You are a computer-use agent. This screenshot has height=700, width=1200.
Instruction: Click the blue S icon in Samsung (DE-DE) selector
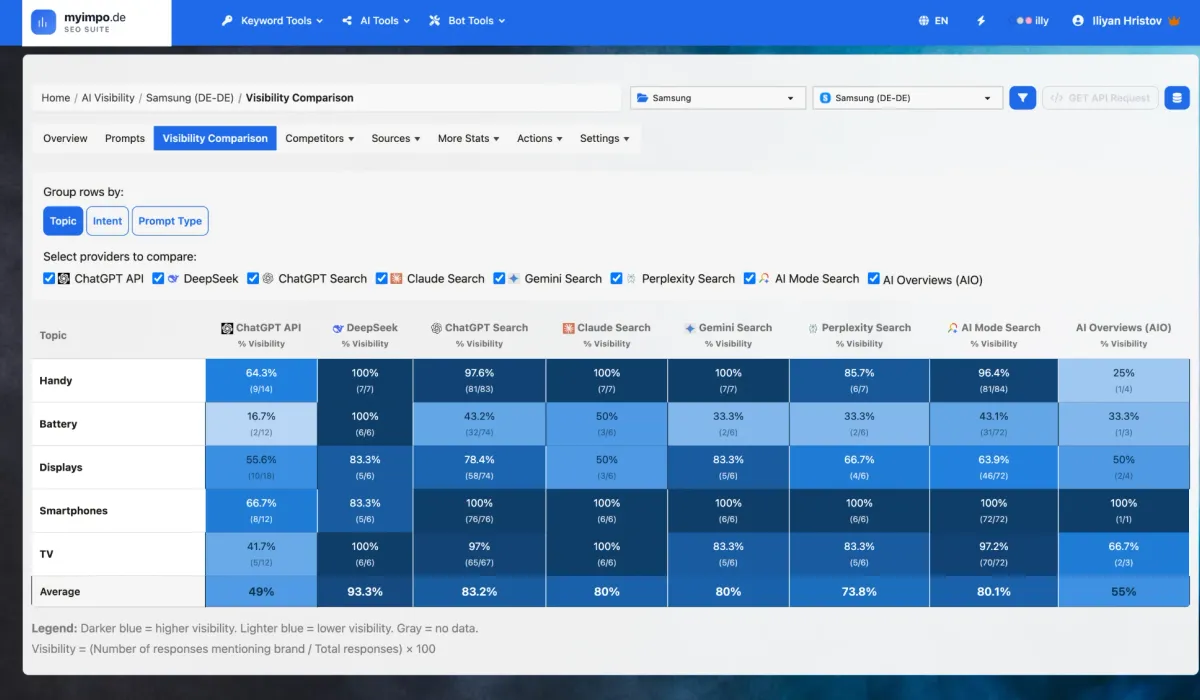pyautogui.click(x=825, y=98)
